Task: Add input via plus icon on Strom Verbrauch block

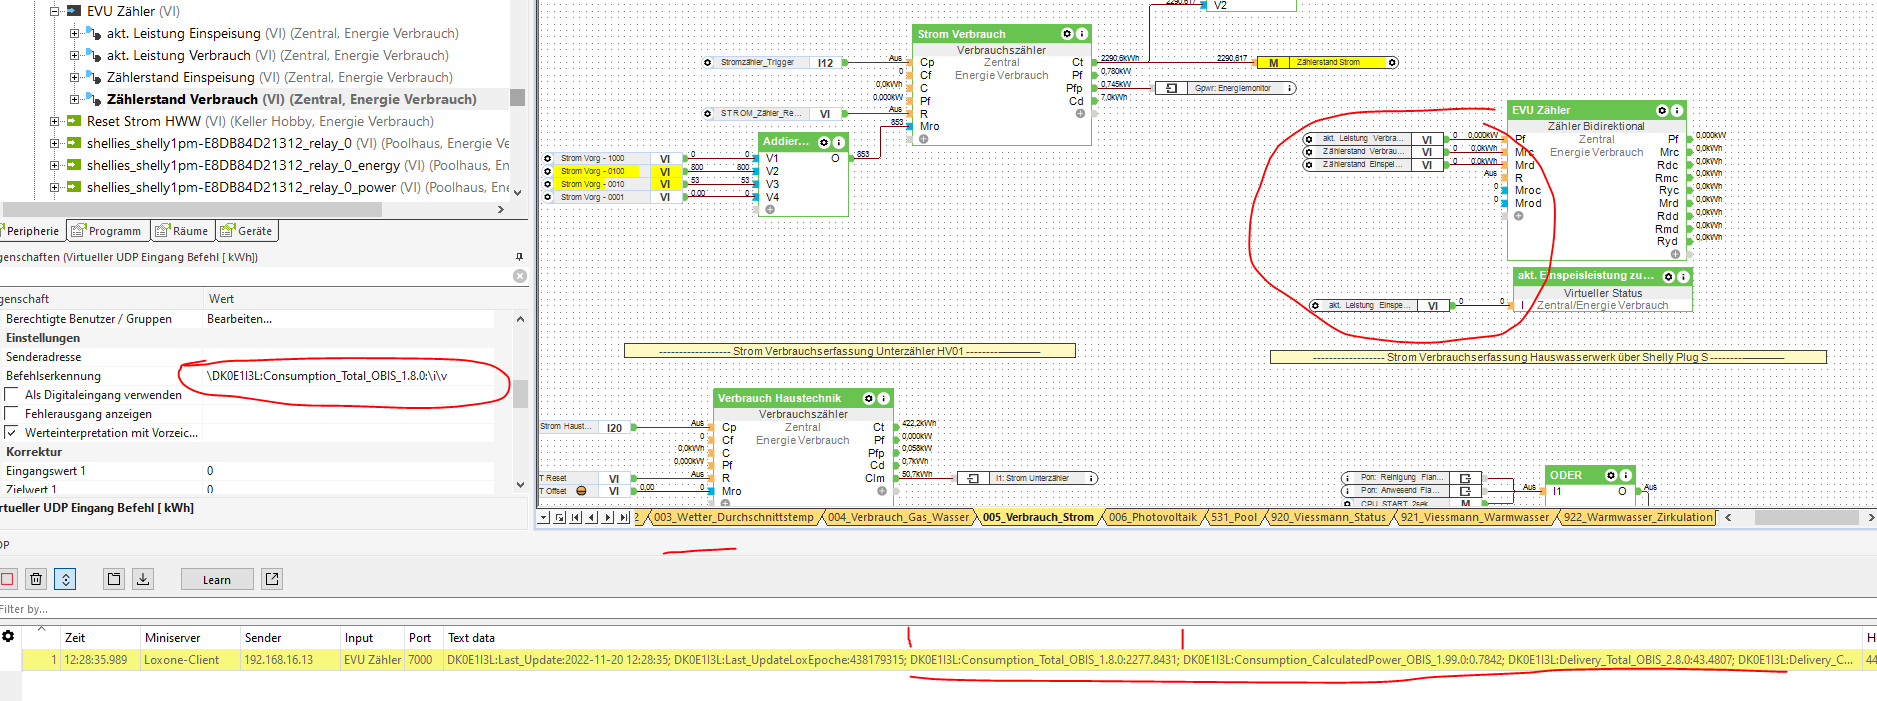Action: pyautogui.click(x=923, y=139)
